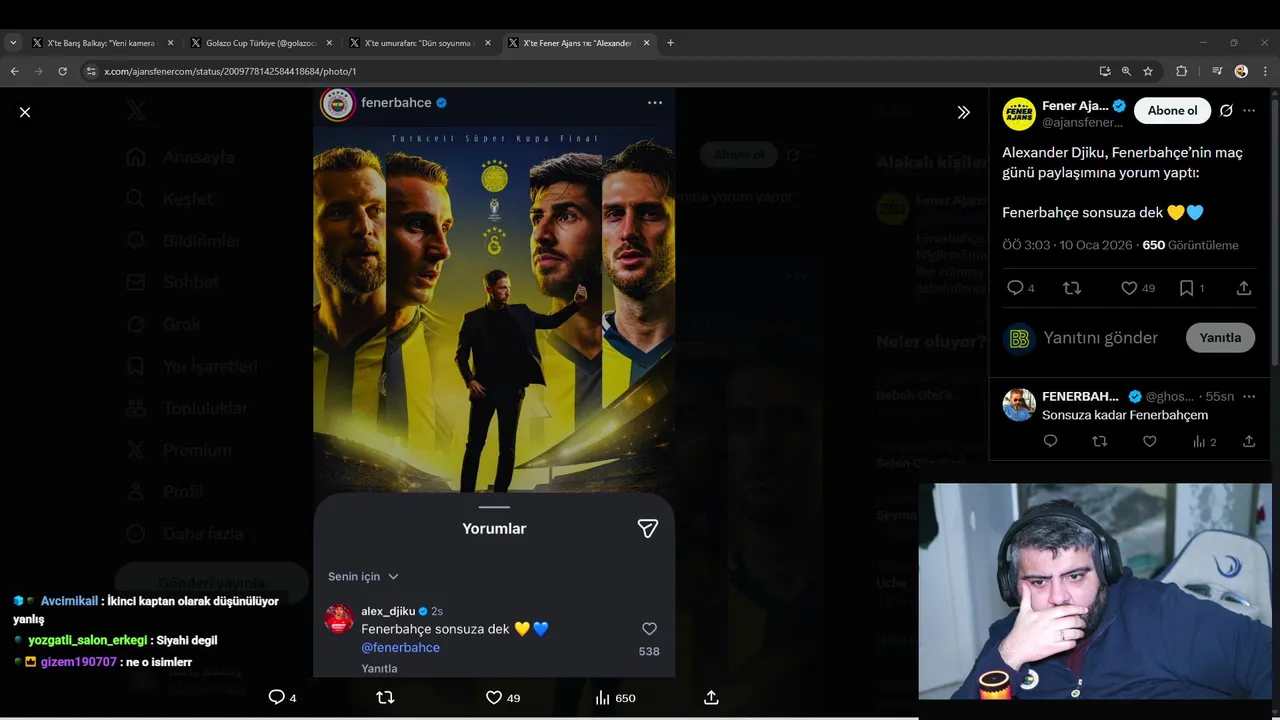Click the repost icon below the photo
Viewport: 1280px width, 720px height.
coord(385,698)
